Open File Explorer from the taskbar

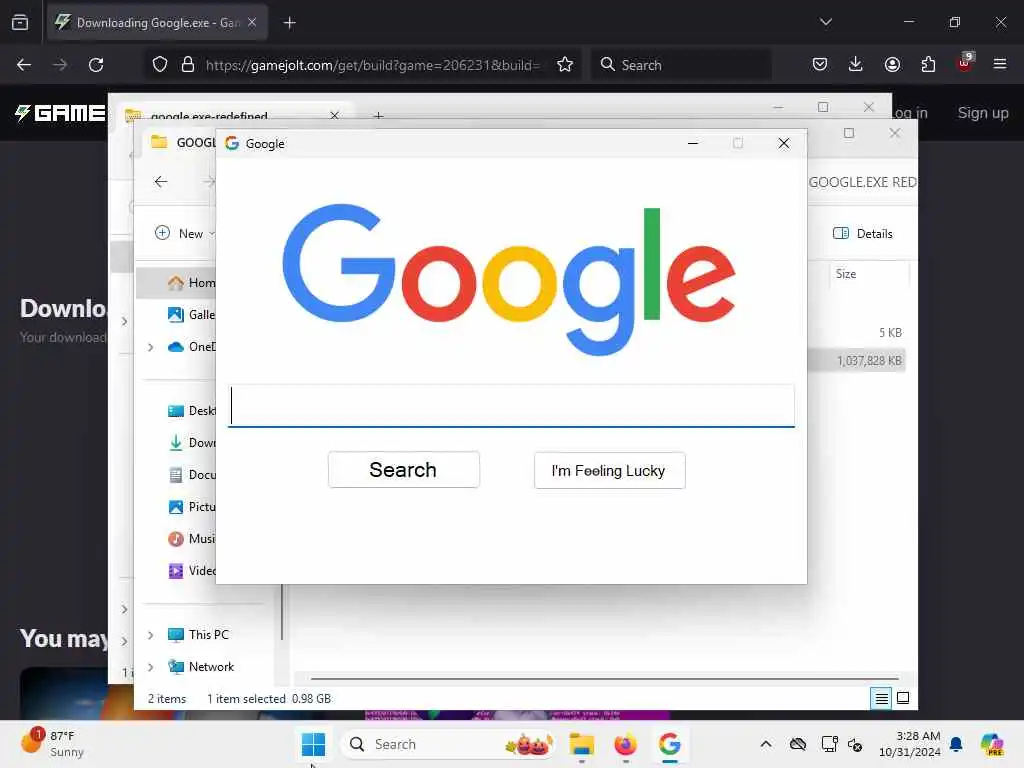pos(581,744)
